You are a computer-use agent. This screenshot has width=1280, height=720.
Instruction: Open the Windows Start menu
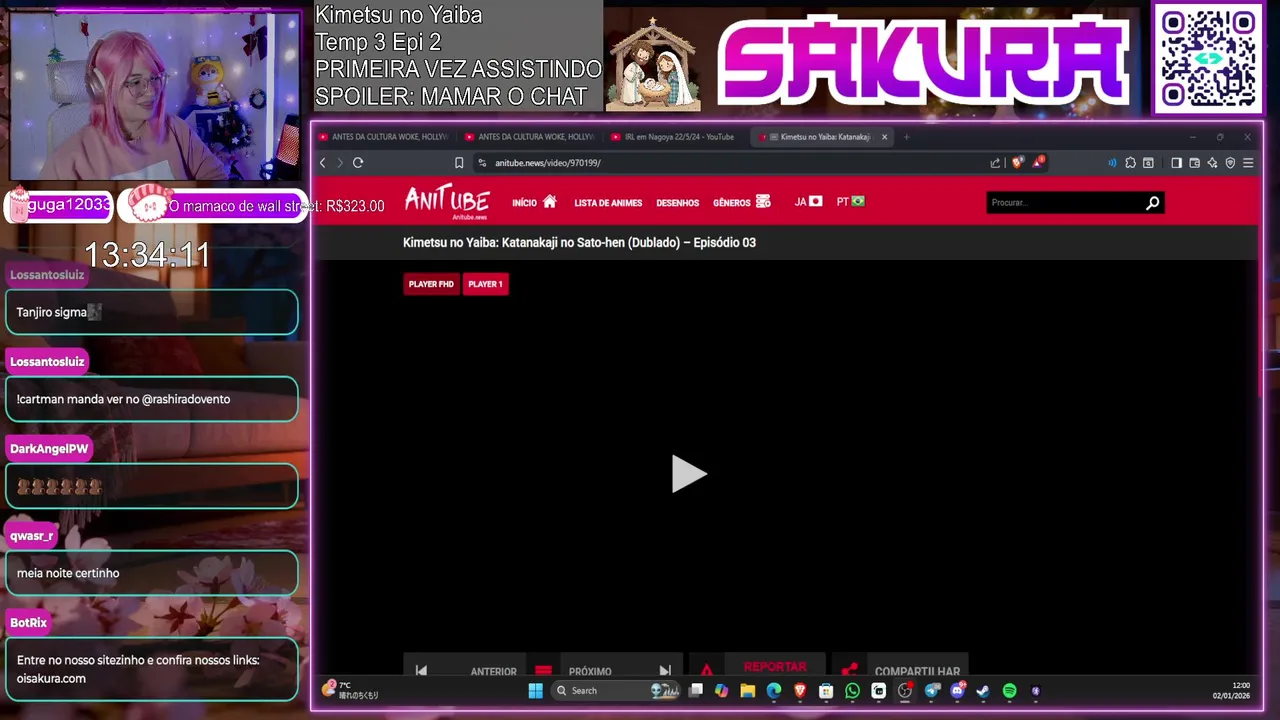point(535,691)
